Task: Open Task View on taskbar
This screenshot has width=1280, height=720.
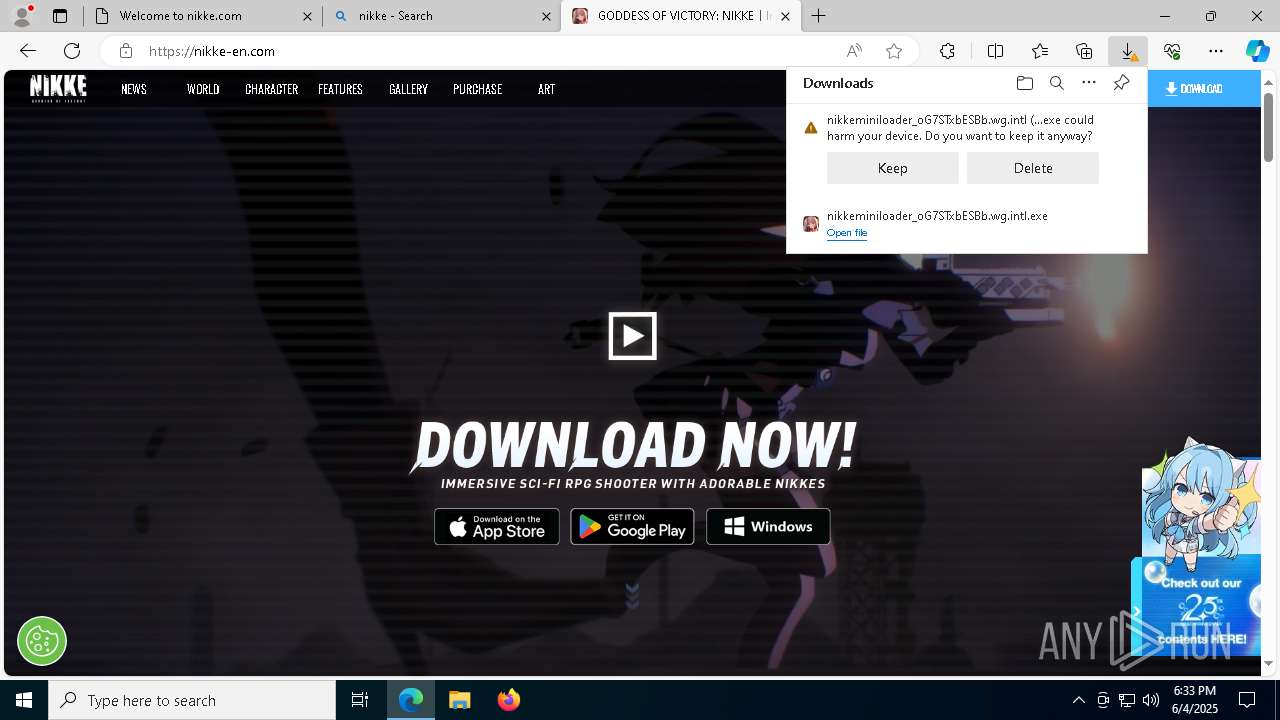Action: click(x=360, y=700)
